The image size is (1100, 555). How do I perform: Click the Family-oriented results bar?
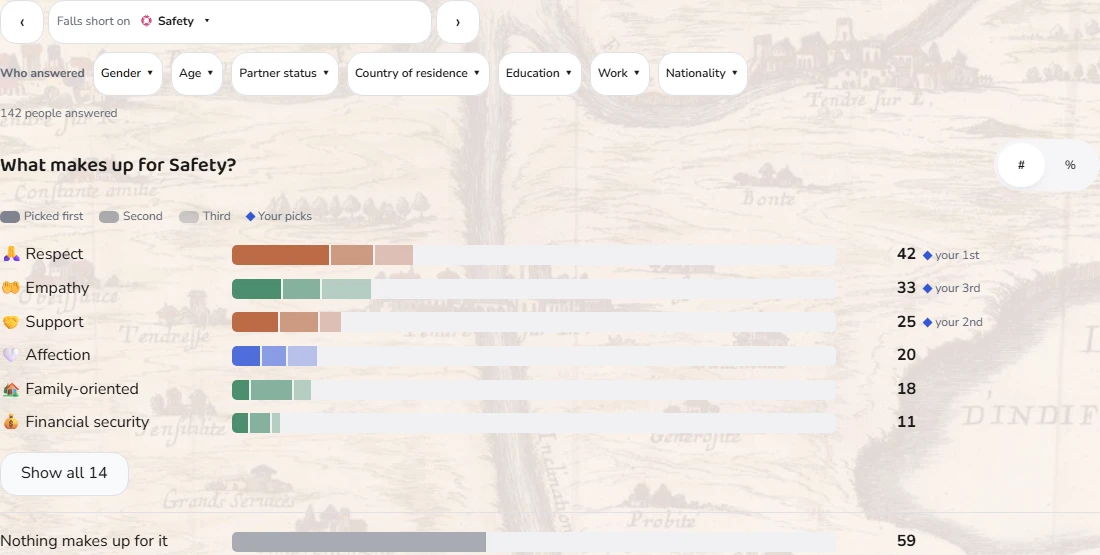(534, 390)
